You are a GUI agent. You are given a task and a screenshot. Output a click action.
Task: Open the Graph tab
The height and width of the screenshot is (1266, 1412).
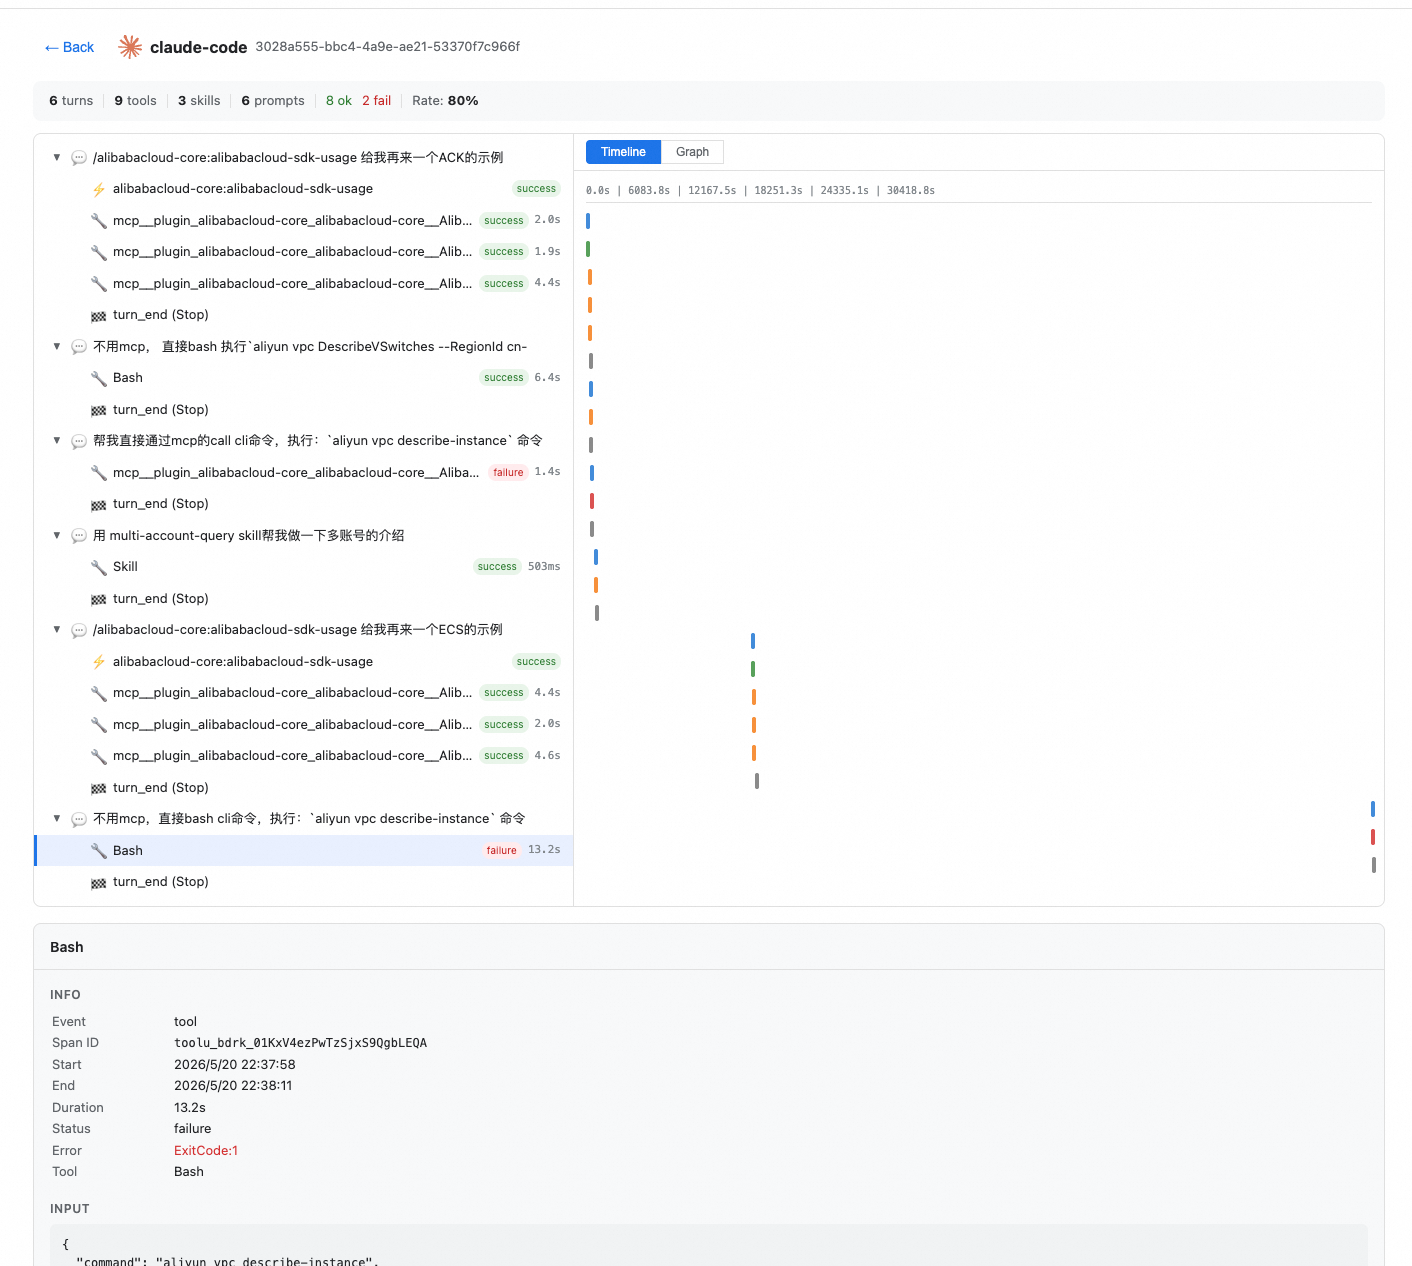pyautogui.click(x=692, y=152)
